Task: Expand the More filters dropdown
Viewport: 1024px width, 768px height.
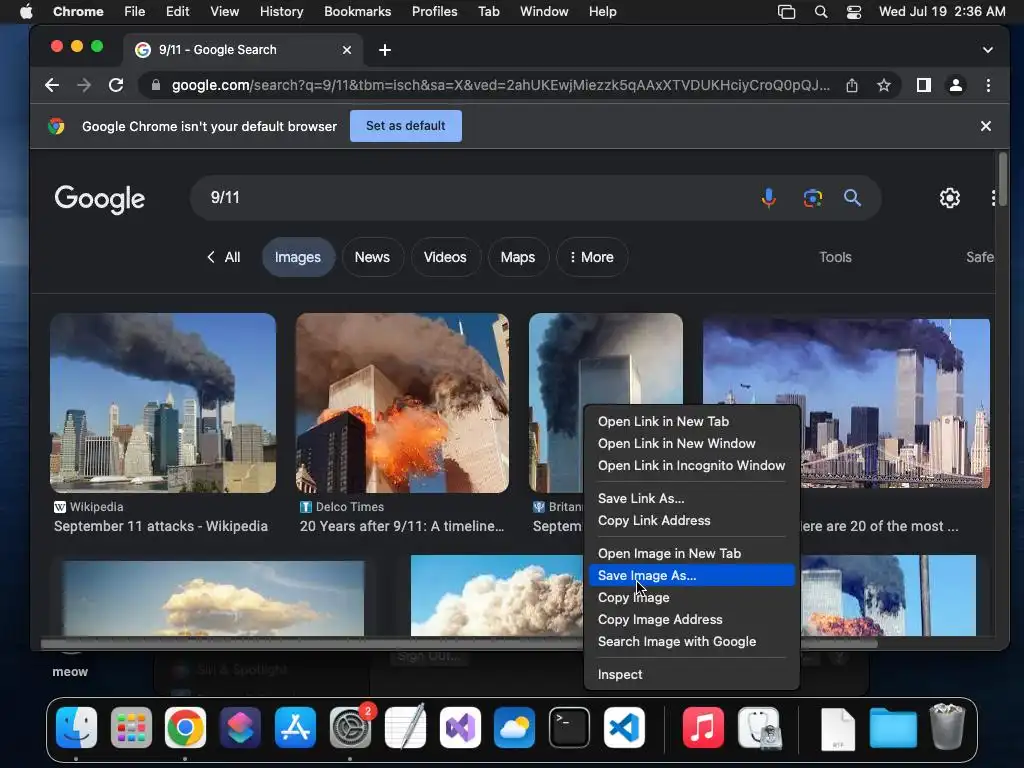Action: (x=592, y=257)
